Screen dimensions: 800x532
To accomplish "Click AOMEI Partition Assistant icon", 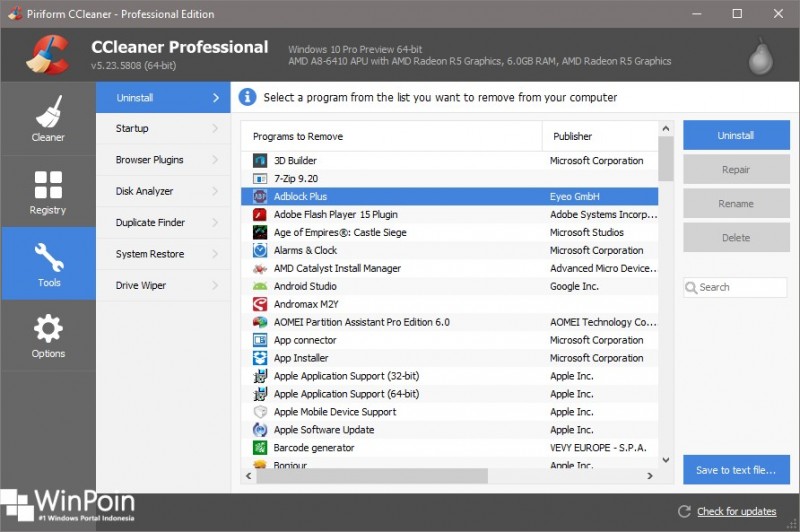I will pos(260,322).
